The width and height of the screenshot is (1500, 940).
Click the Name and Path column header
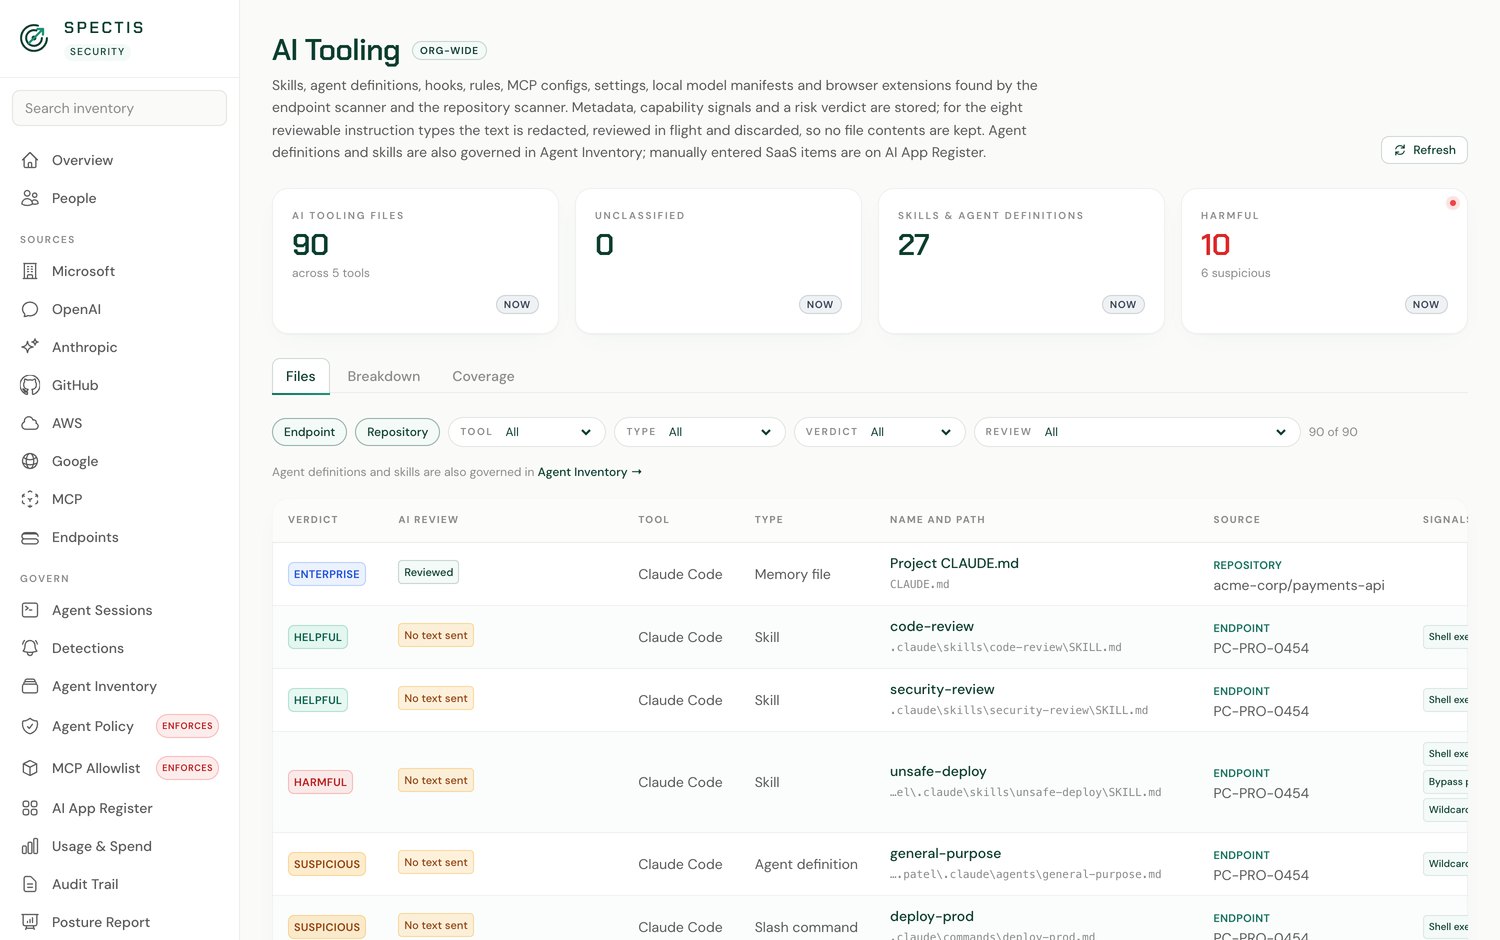coord(937,520)
